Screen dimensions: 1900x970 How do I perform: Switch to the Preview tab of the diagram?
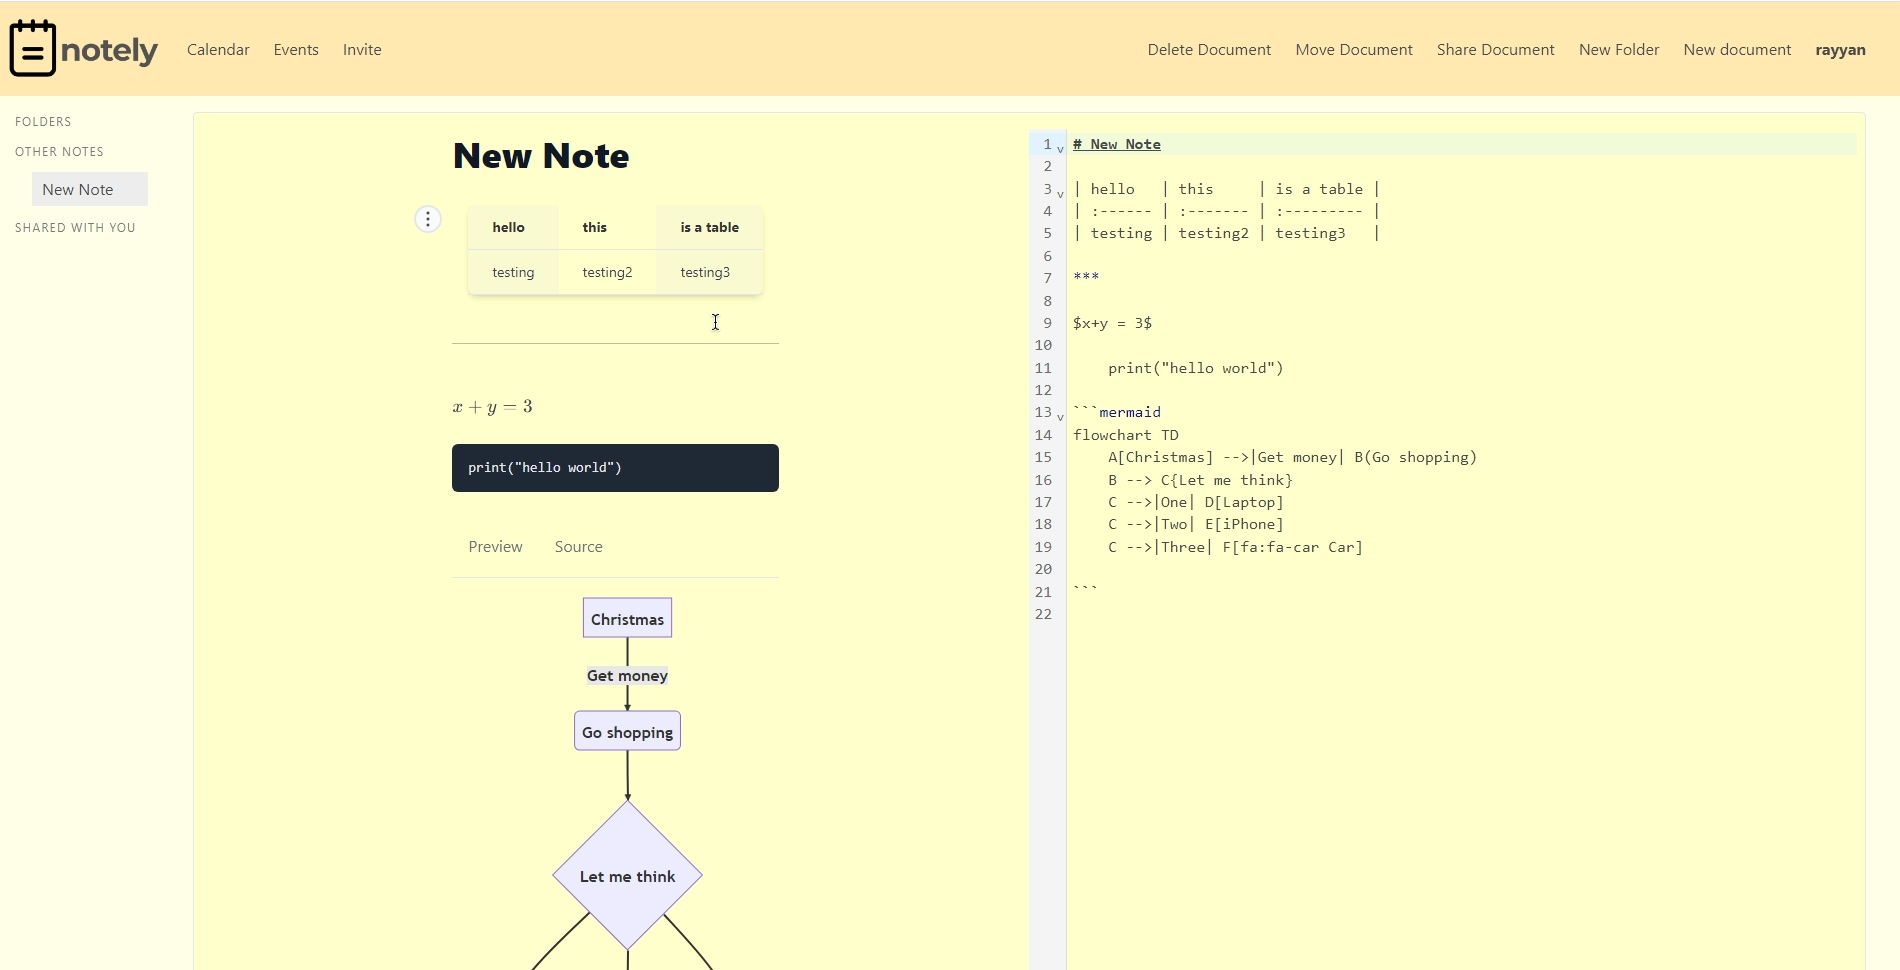click(x=495, y=547)
